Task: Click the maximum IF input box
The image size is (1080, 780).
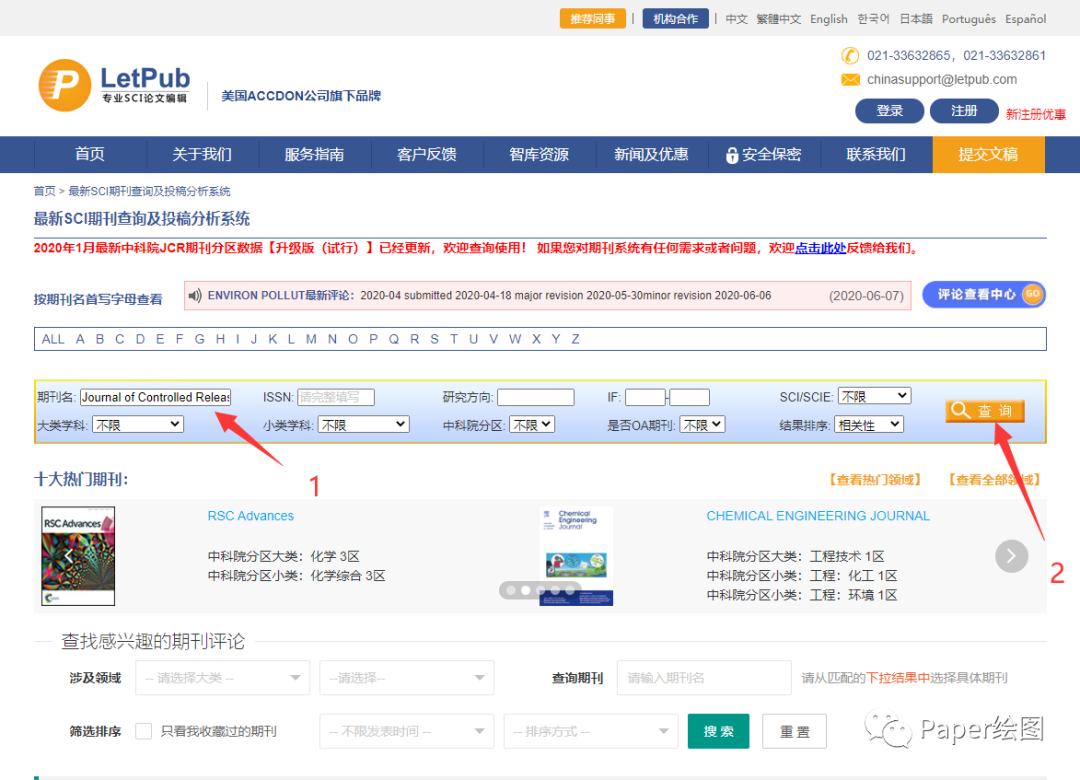Action: point(689,398)
